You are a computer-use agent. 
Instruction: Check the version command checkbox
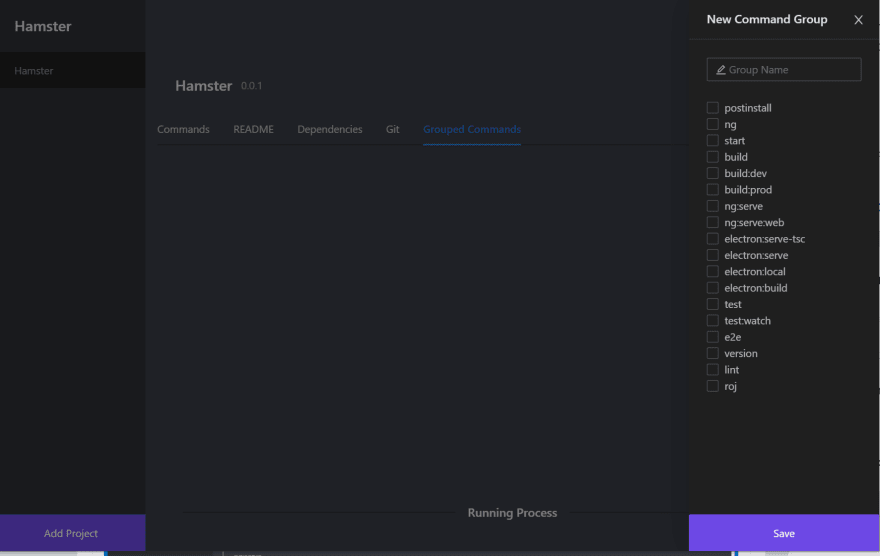tap(712, 353)
